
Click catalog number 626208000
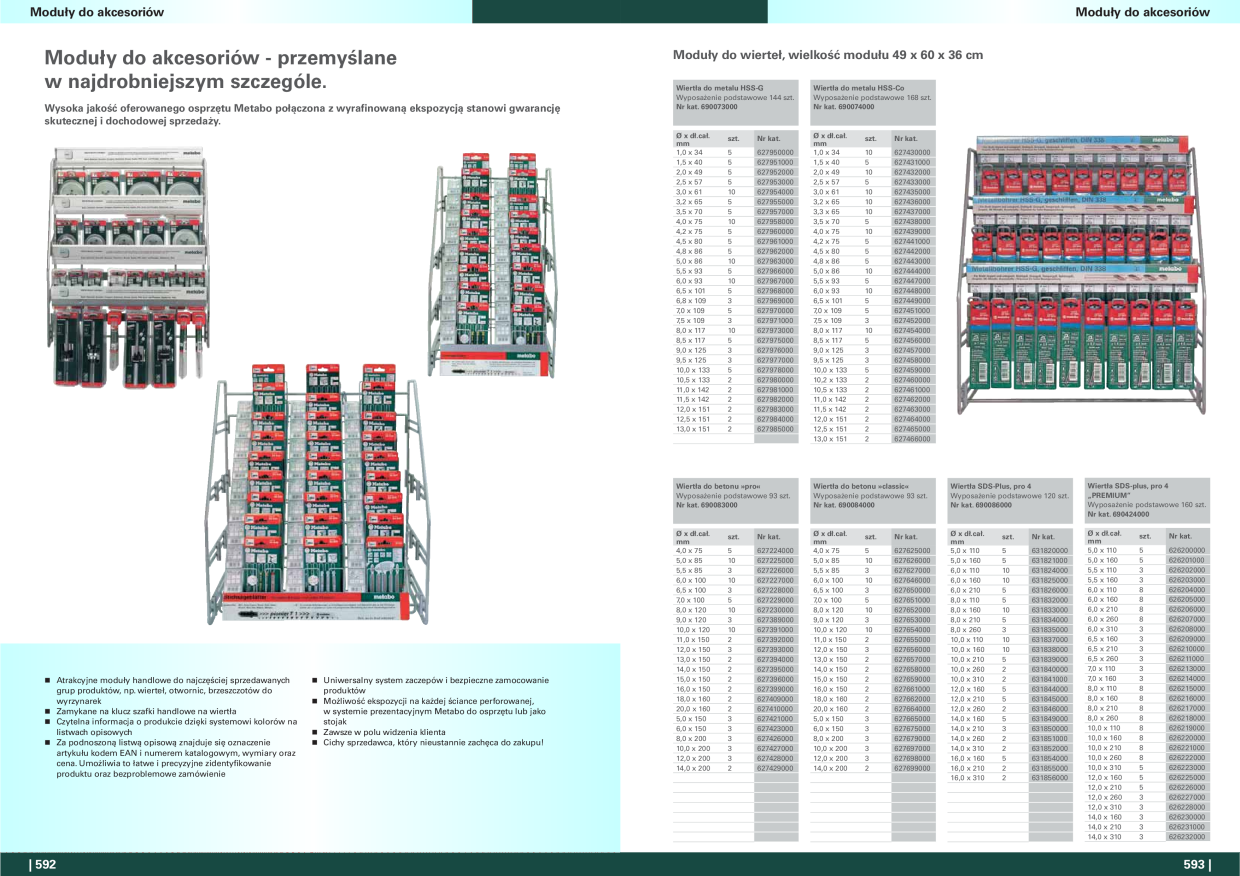[1187, 629]
